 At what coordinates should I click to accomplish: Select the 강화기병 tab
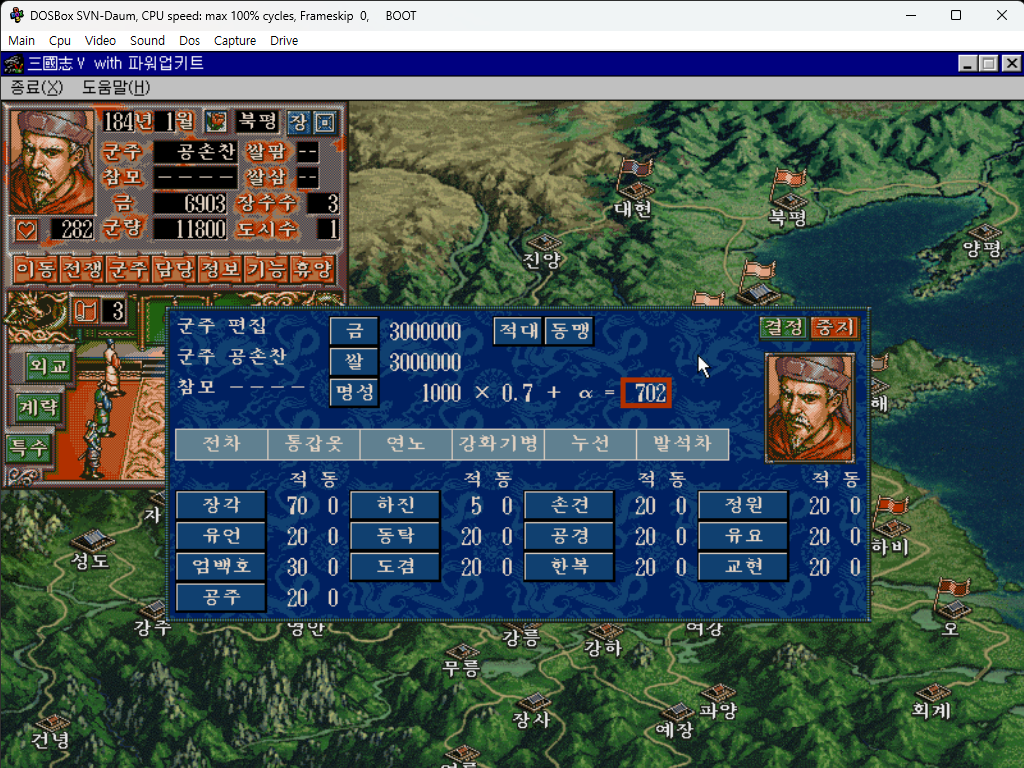click(x=498, y=444)
